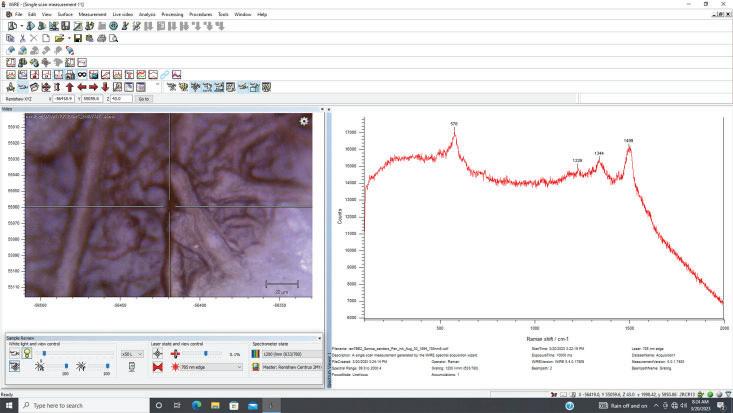The height and width of the screenshot is (413, 733).
Task: Click the Delete X icon in the toolbar
Action: [x=34, y=38]
